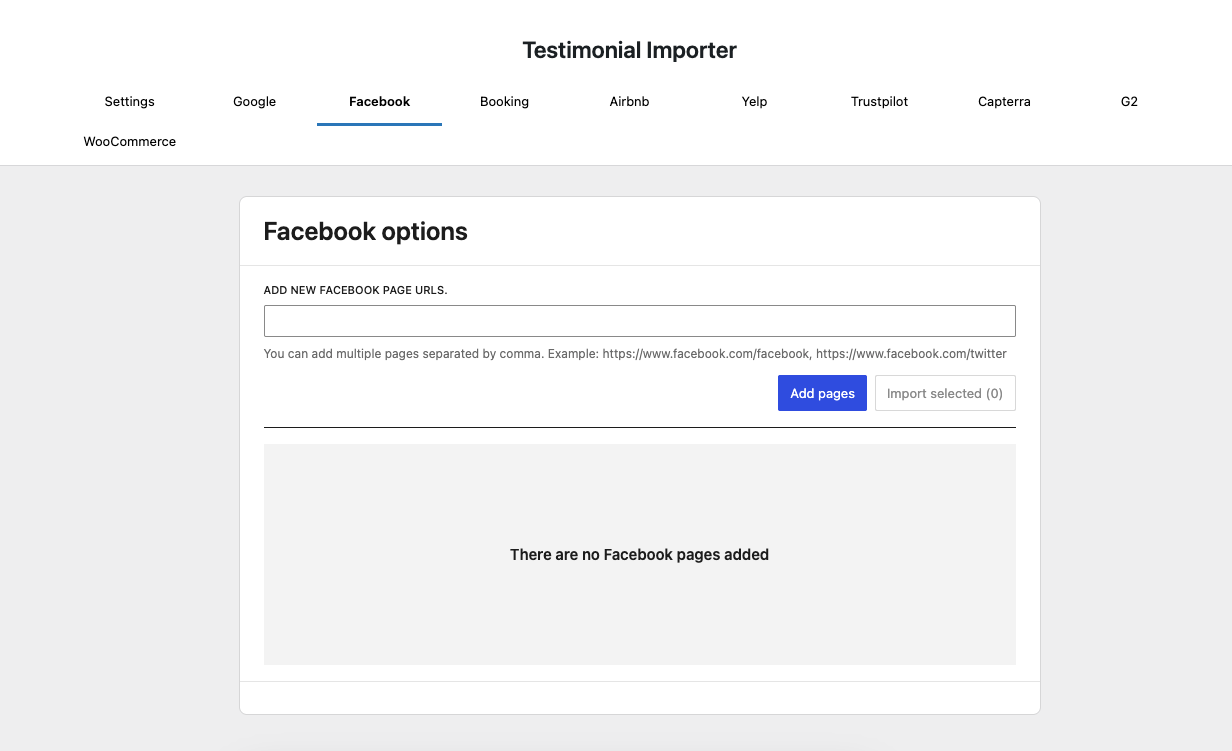Screen dimensions: 1232x751
Task: Click the Add pages button
Action: (x=822, y=393)
